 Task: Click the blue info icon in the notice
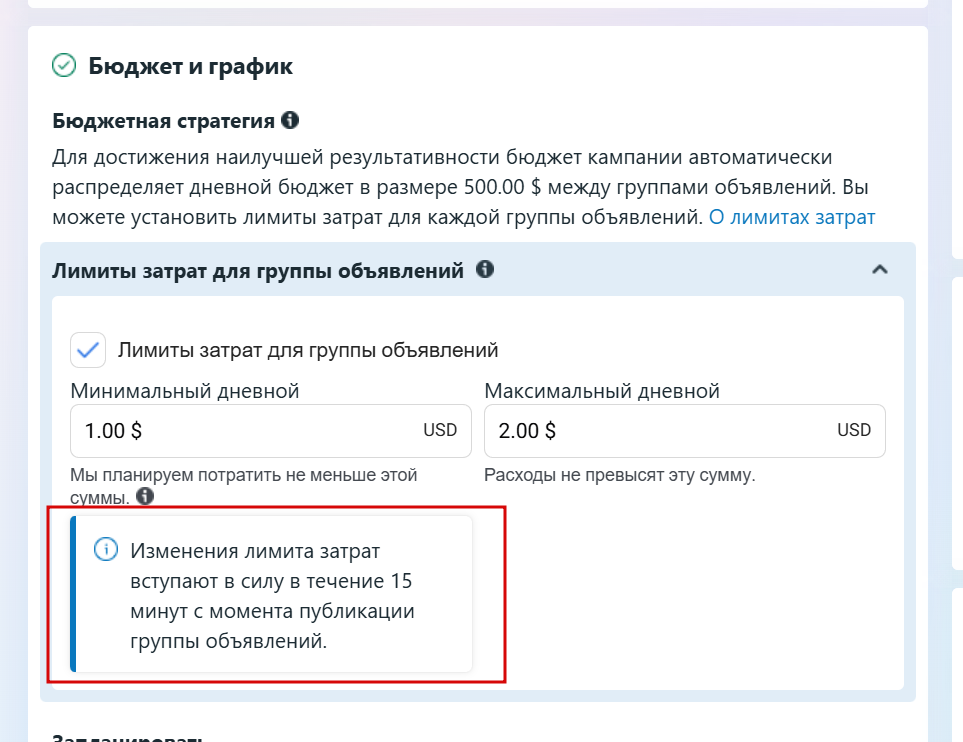pyautogui.click(x=106, y=549)
